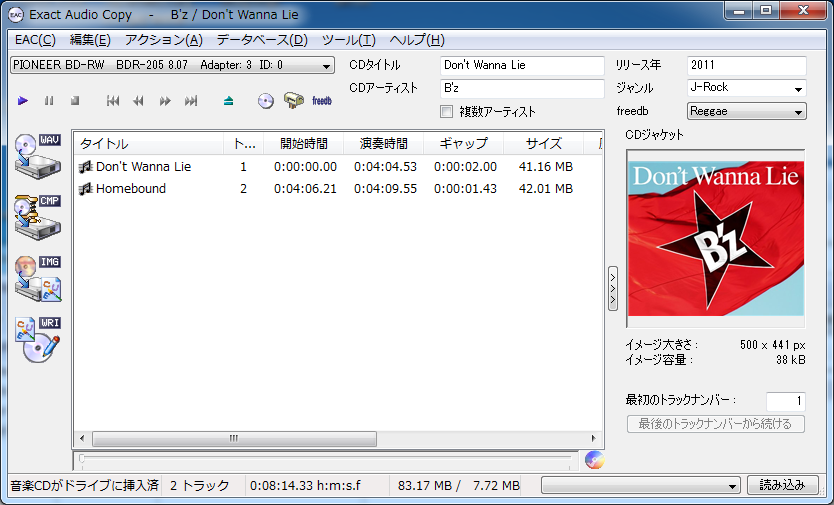Image resolution: width=834 pixels, height=505 pixels.
Task: Open the CD write WRI icon
Action: [x=38, y=340]
